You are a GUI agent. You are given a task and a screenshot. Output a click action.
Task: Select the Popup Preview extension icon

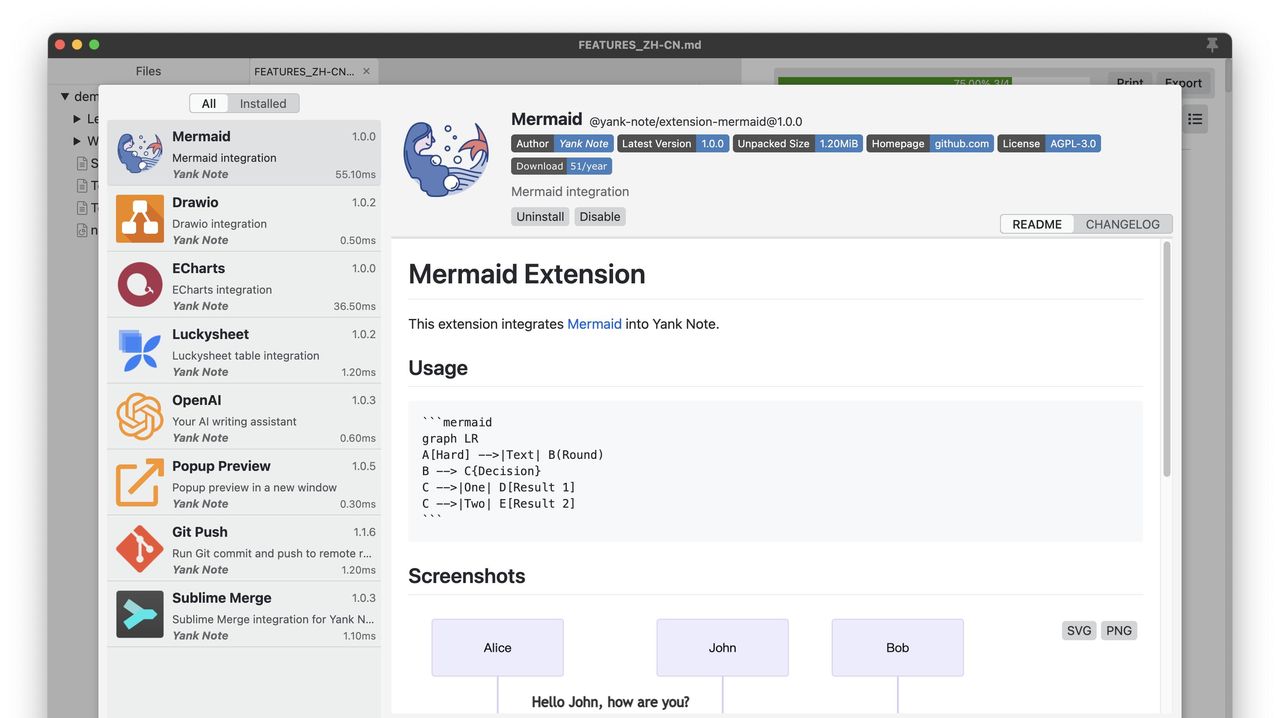140,483
